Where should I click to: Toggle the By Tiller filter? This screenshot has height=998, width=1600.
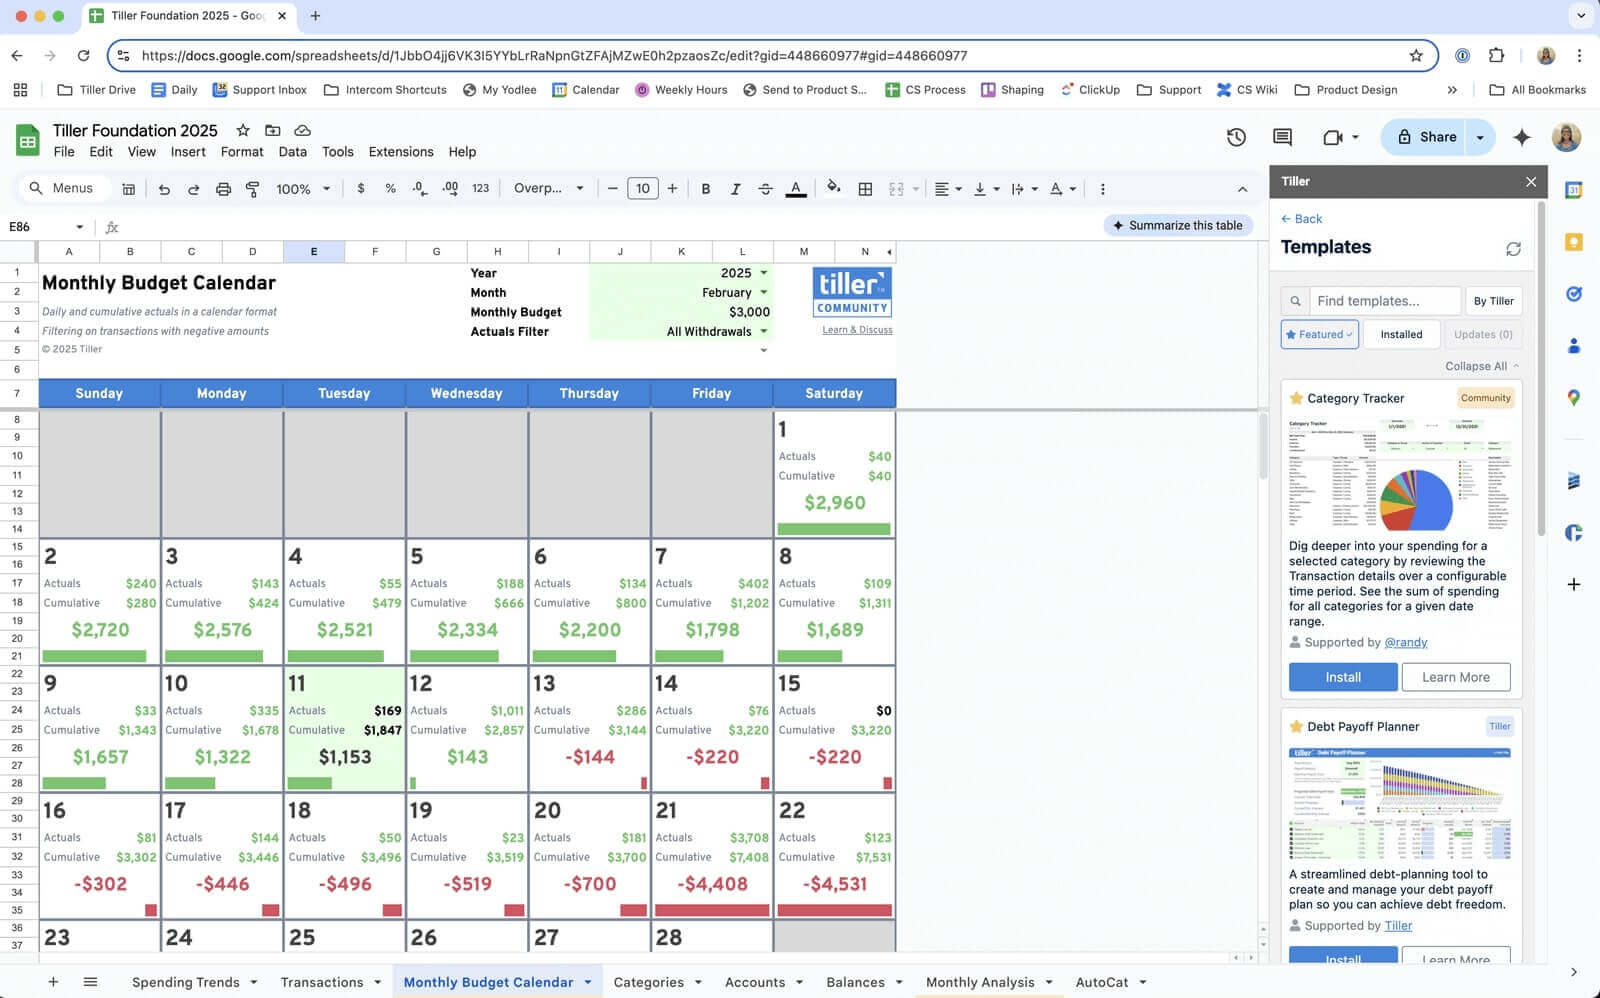pyautogui.click(x=1493, y=301)
